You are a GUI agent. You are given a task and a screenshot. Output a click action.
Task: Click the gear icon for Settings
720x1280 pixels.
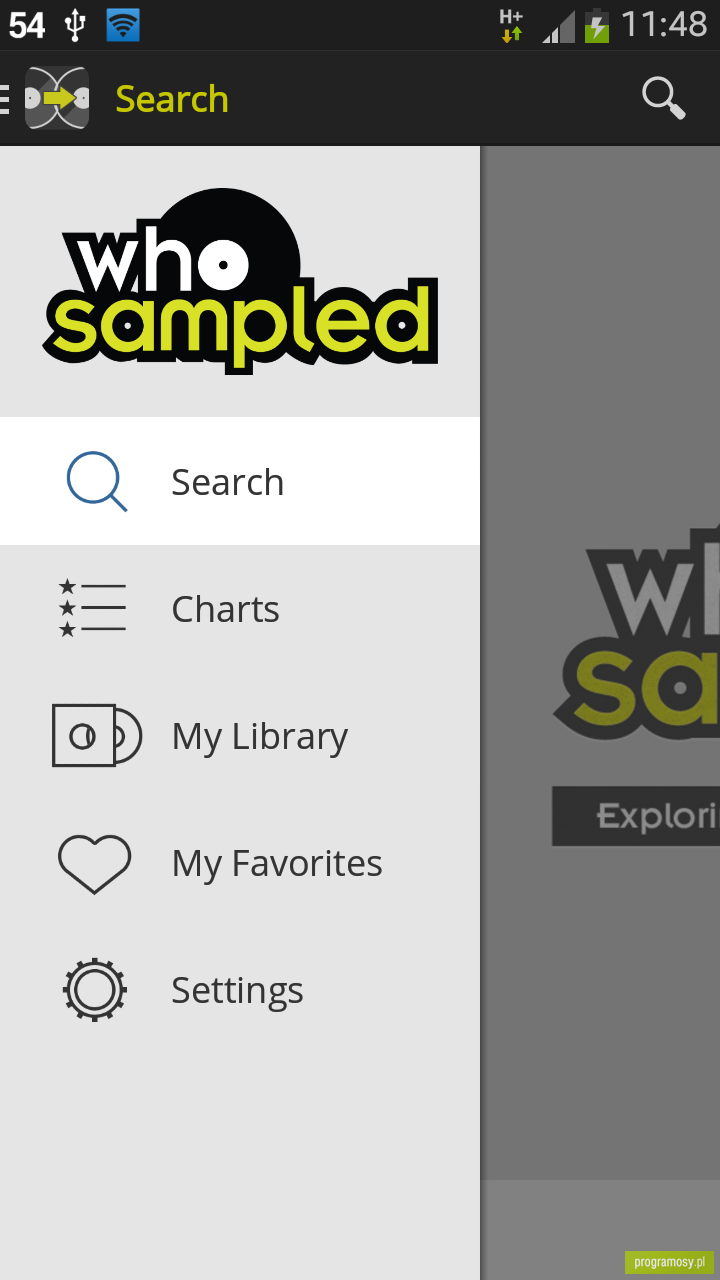click(x=95, y=990)
